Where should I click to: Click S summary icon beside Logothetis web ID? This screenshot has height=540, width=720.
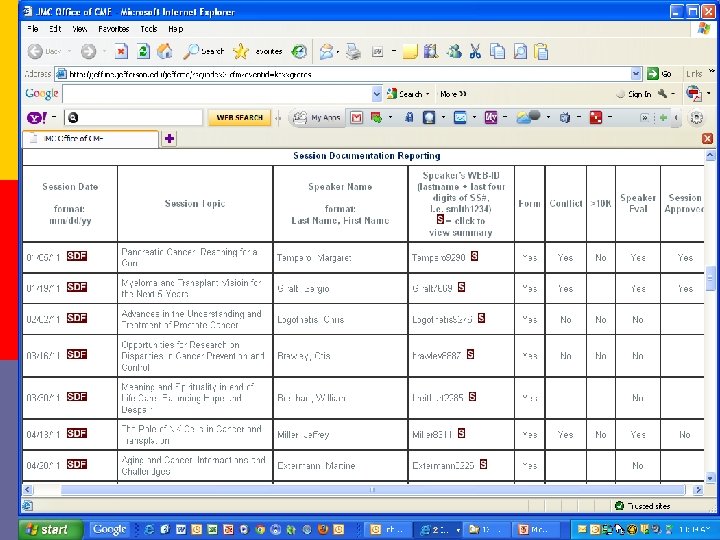click(481, 318)
